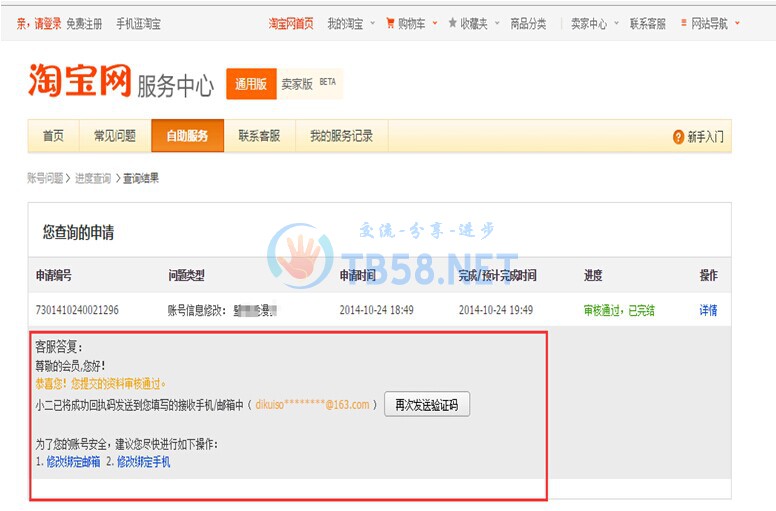Click application time 2014-10-24 18:49
The image size is (776, 511).
(x=377, y=310)
